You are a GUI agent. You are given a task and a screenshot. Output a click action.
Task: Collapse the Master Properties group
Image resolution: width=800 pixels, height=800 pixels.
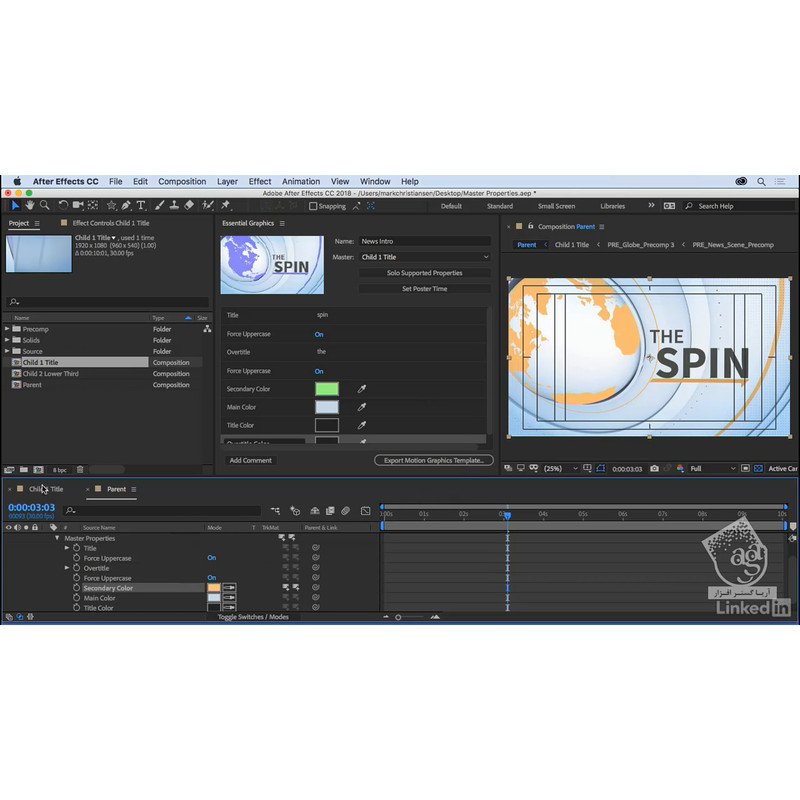57,538
